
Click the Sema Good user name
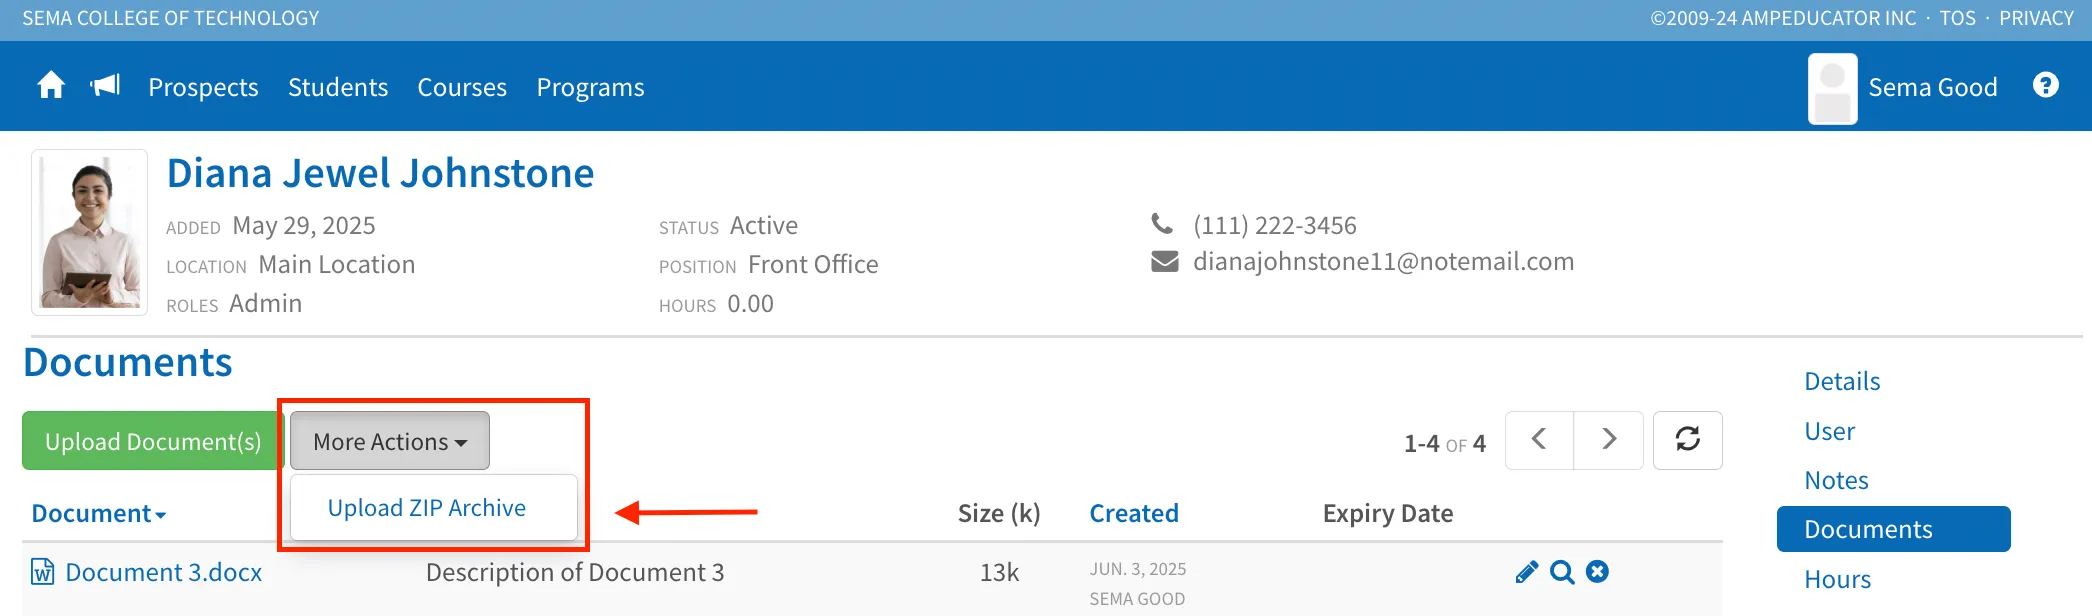1933,87
